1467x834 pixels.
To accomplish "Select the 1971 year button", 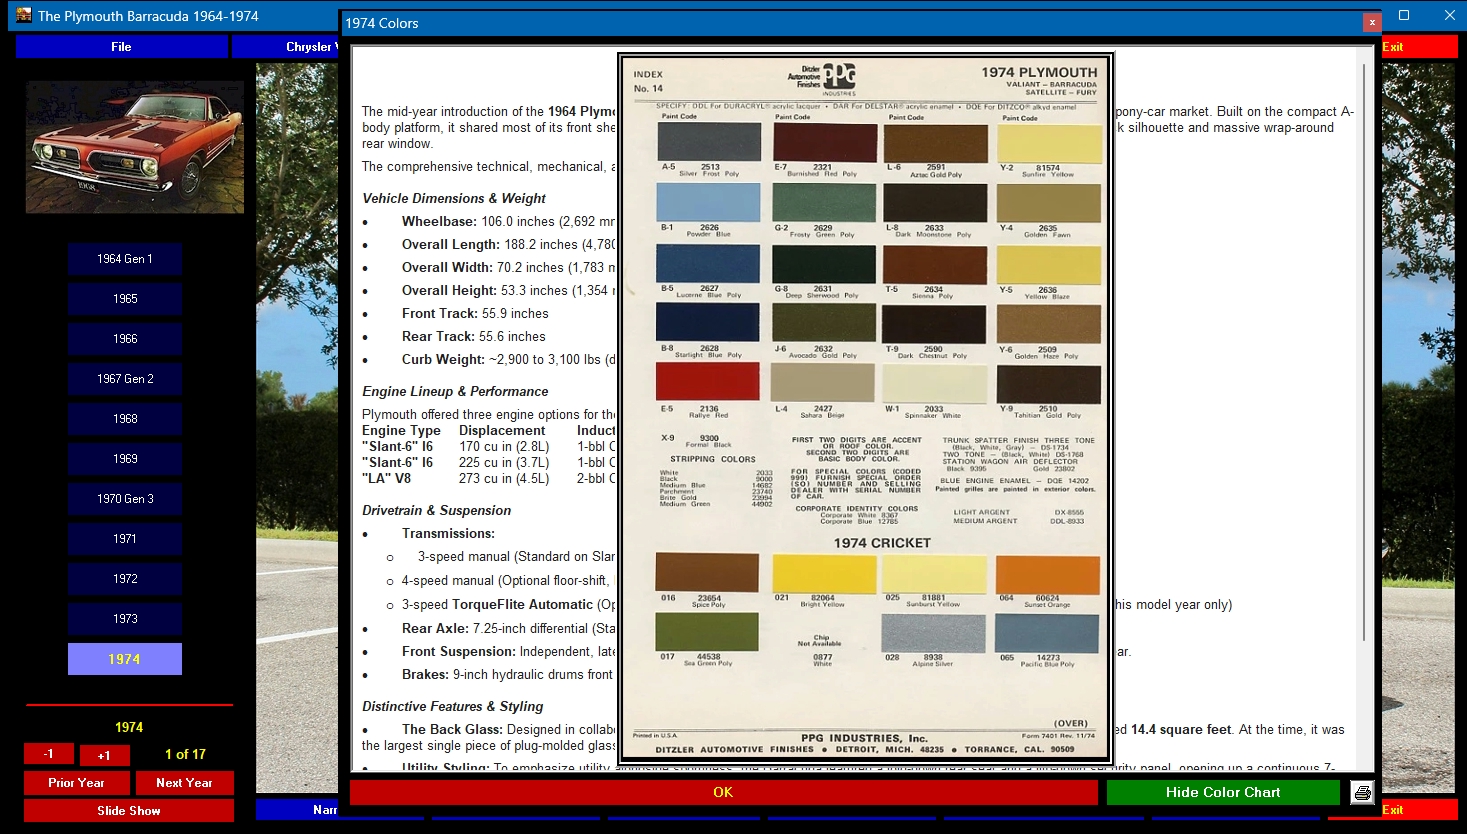I will pos(125,539).
